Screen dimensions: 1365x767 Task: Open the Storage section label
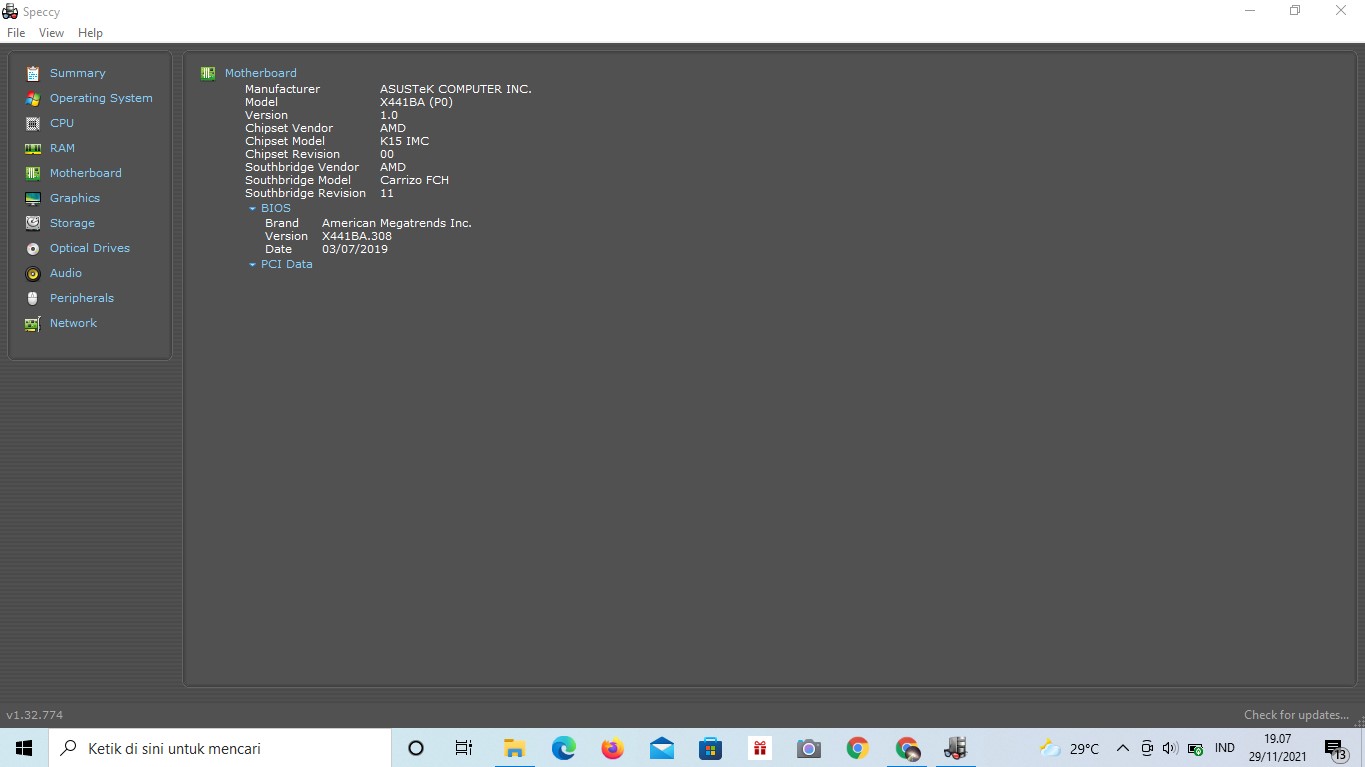click(x=72, y=223)
